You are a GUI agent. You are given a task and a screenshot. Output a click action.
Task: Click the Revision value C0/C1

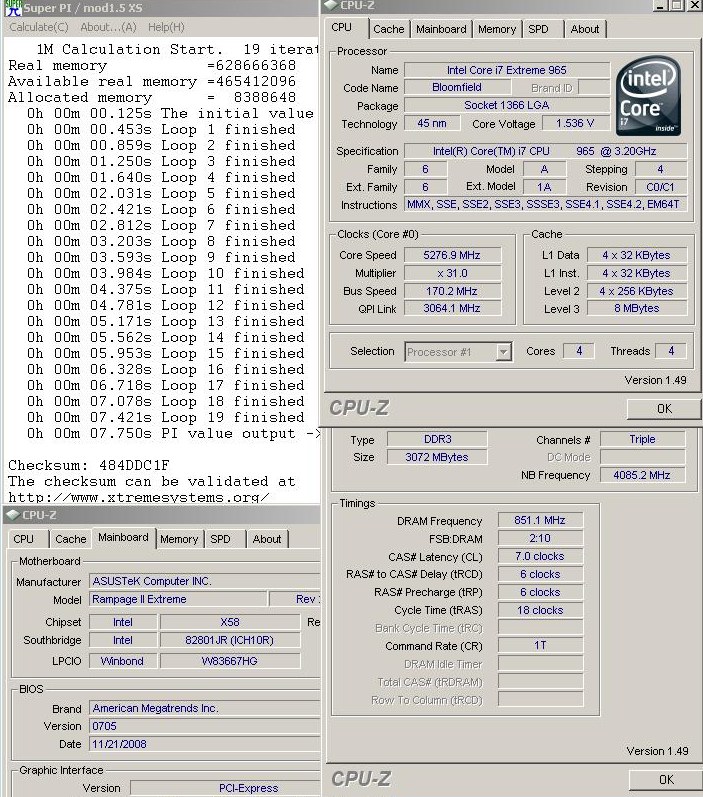pyautogui.click(x=660, y=187)
